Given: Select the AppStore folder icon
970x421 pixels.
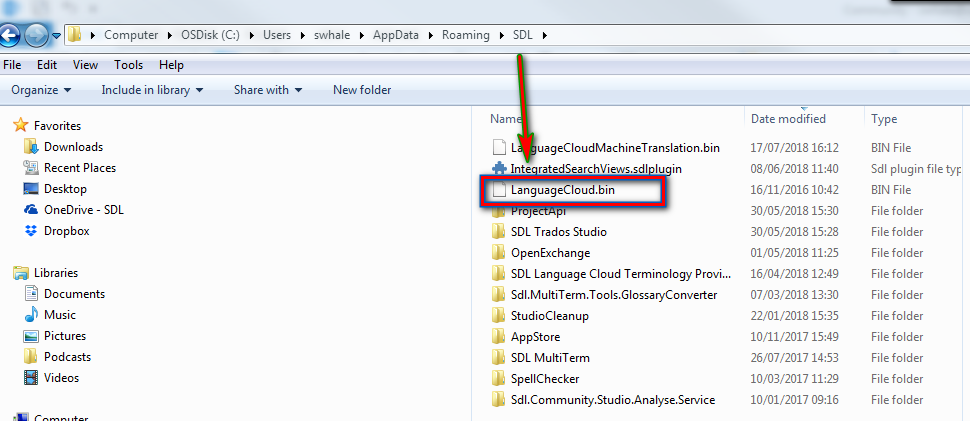Looking at the screenshot, I should (499, 337).
